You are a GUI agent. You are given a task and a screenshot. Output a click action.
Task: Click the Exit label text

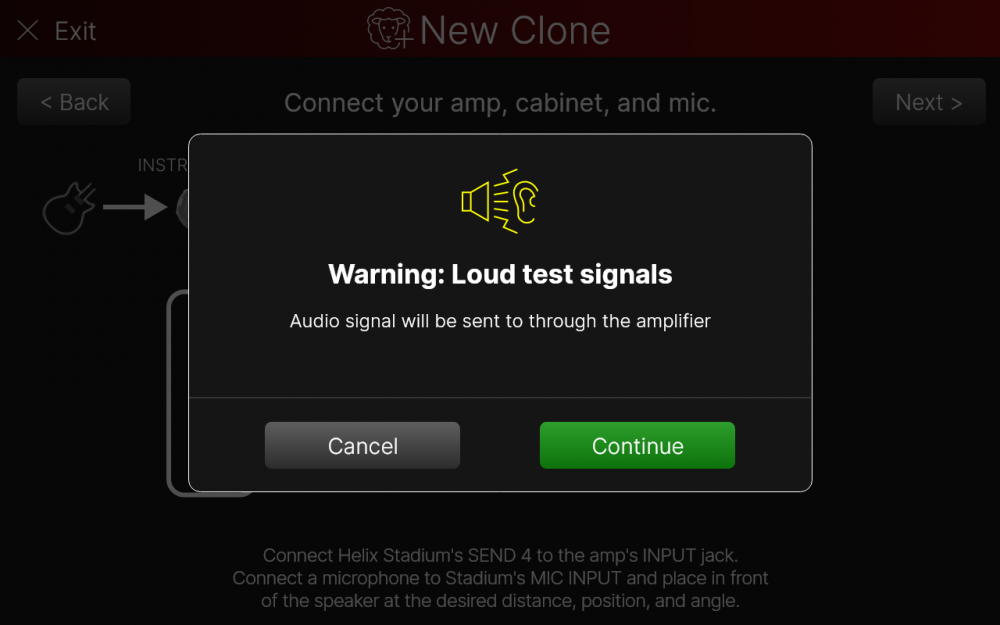click(x=75, y=31)
